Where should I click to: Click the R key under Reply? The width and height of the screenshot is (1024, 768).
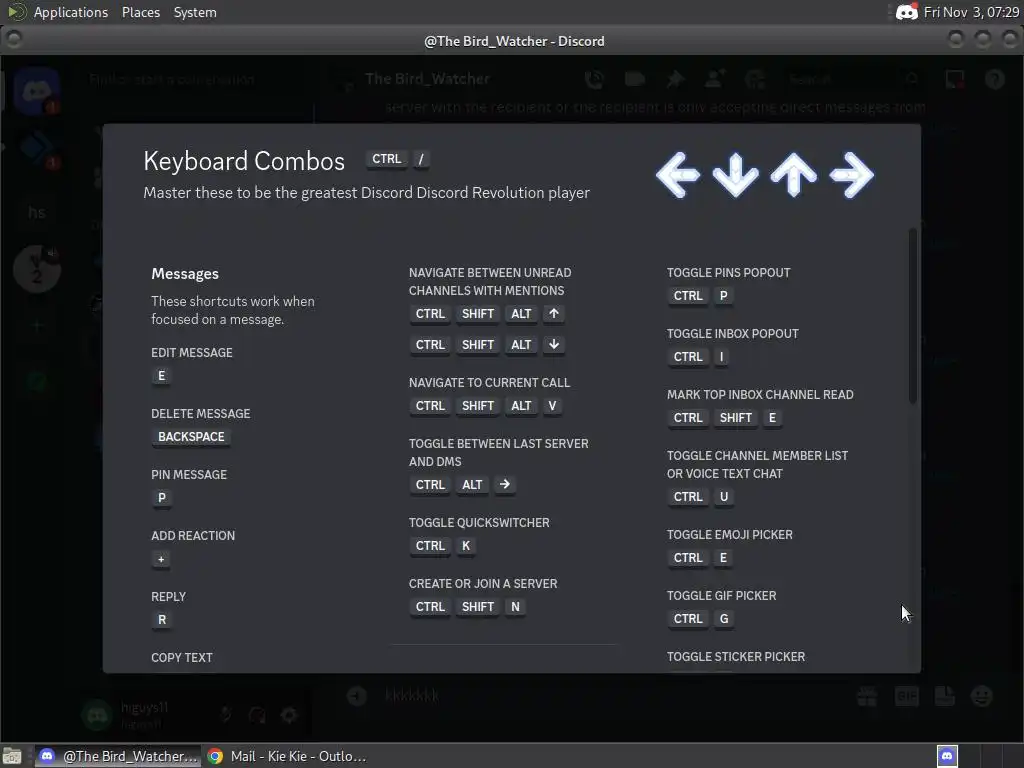(x=162, y=620)
